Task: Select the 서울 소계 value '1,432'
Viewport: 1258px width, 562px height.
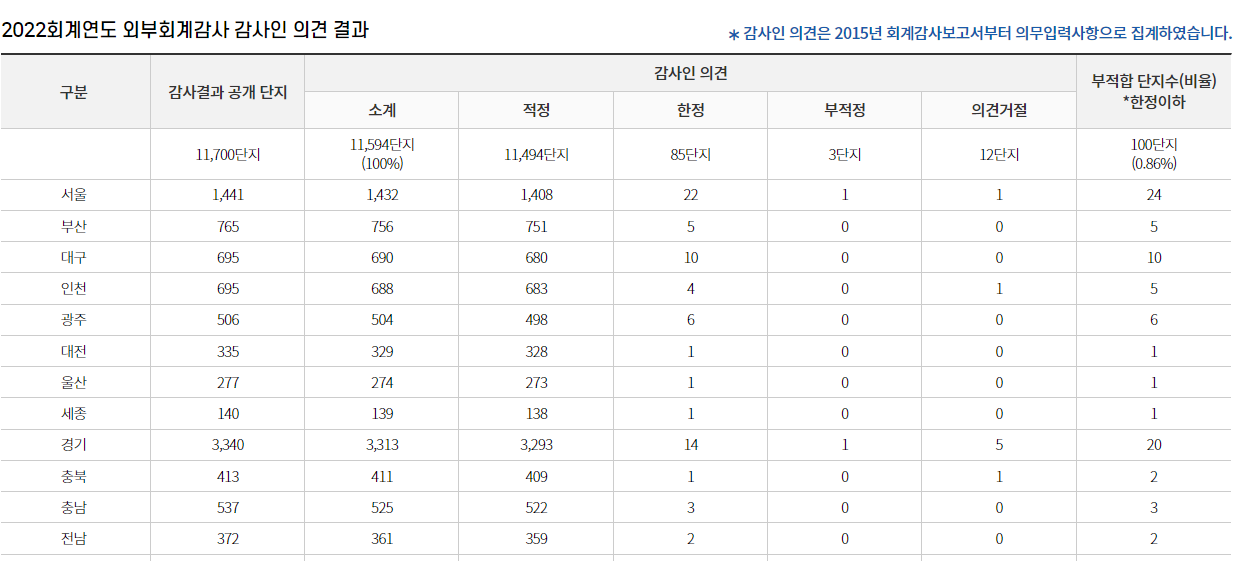Action: [x=382, y=195]
